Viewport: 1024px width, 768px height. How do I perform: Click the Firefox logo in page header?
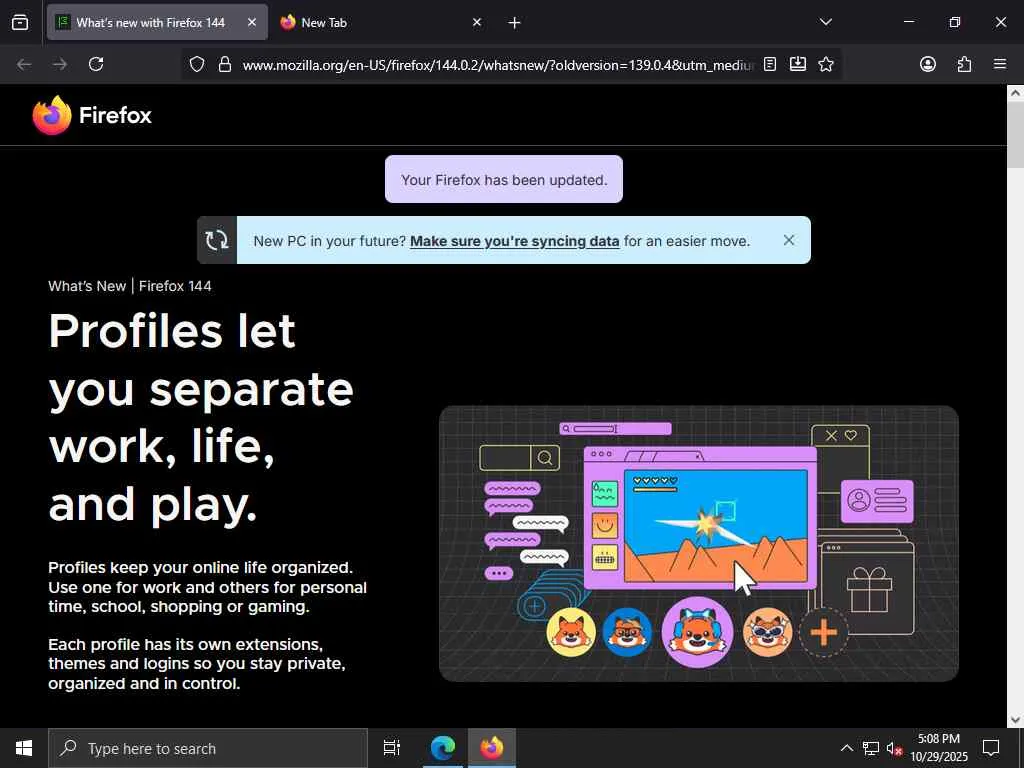[x=92, y=115]
